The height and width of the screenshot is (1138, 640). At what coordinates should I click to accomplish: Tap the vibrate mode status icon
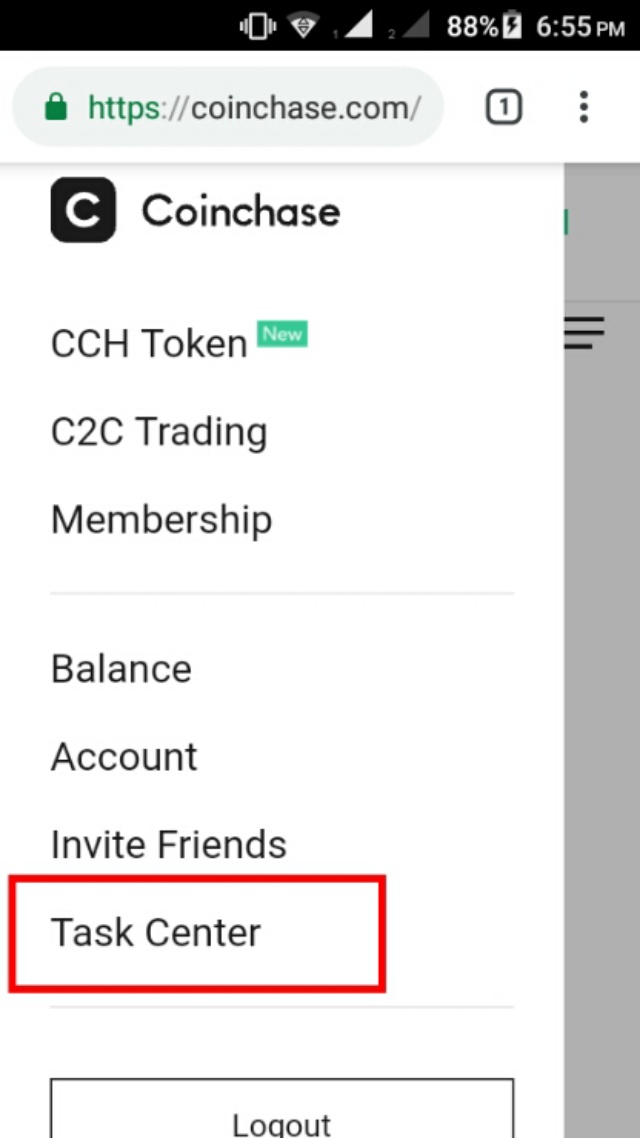258,26
